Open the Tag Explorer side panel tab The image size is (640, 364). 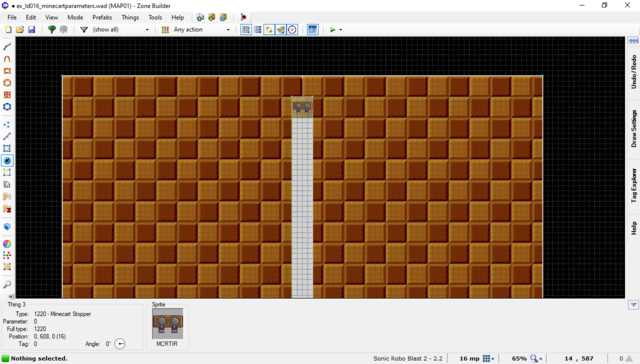[633, 186]
